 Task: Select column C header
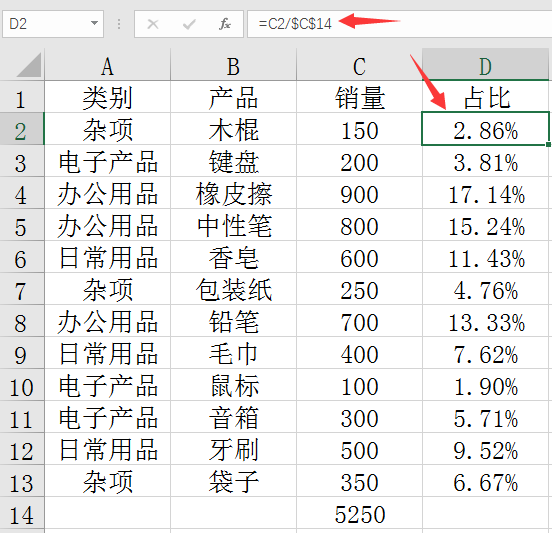click(359, 65)
